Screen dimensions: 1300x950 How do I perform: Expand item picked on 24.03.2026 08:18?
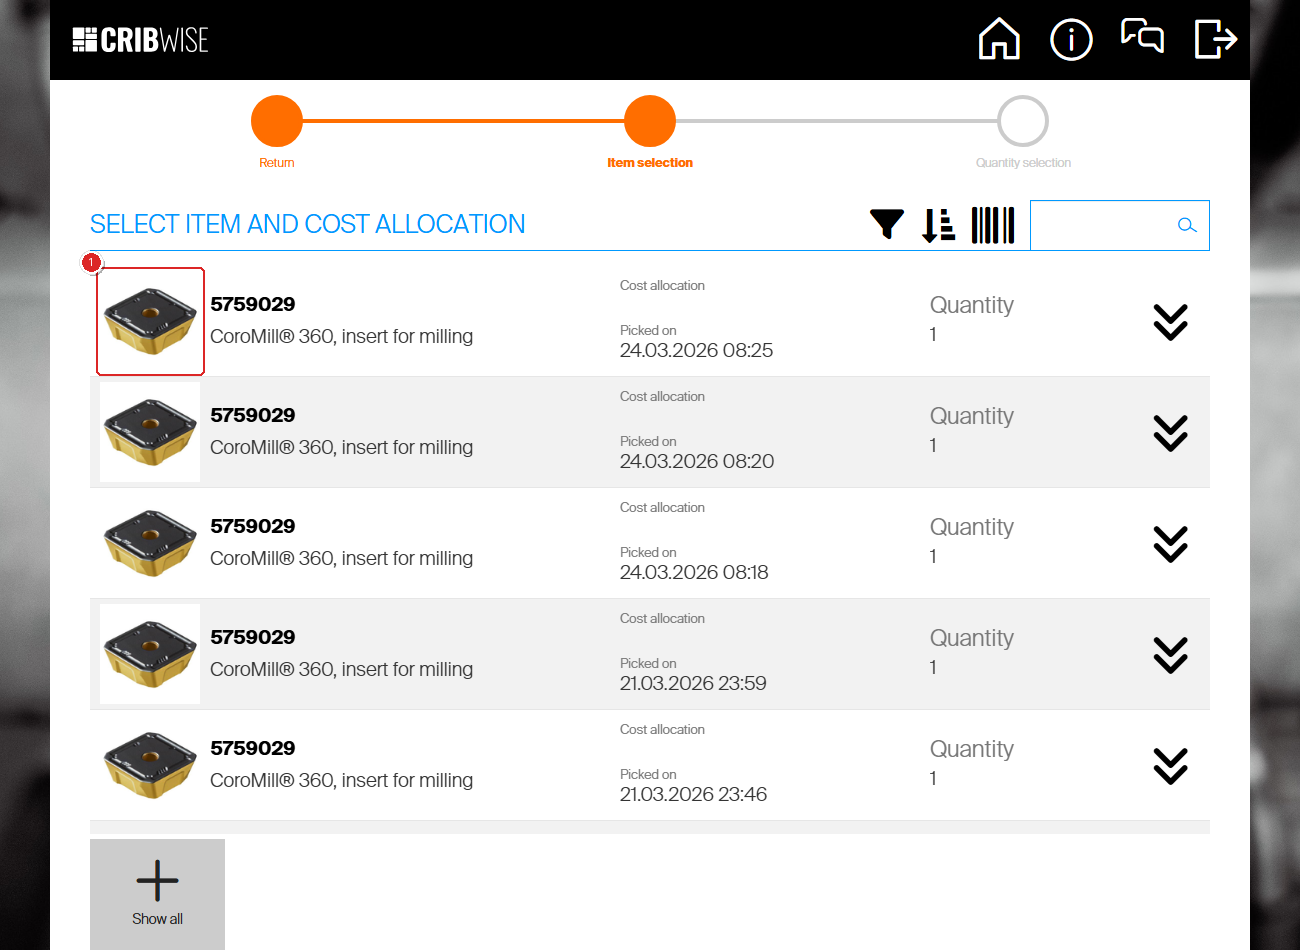point(1170,544)
